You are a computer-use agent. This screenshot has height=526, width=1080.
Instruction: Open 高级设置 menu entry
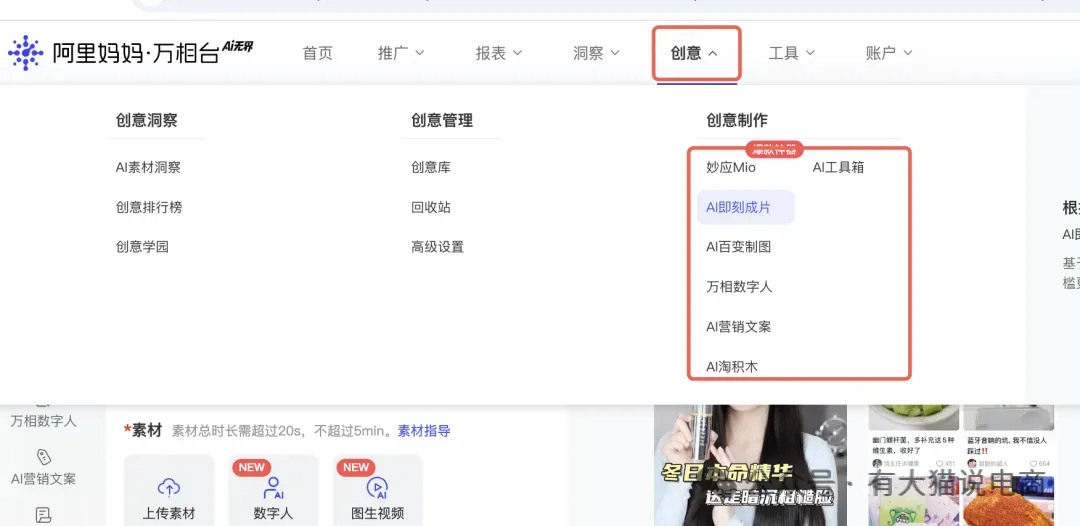(437, 247)
